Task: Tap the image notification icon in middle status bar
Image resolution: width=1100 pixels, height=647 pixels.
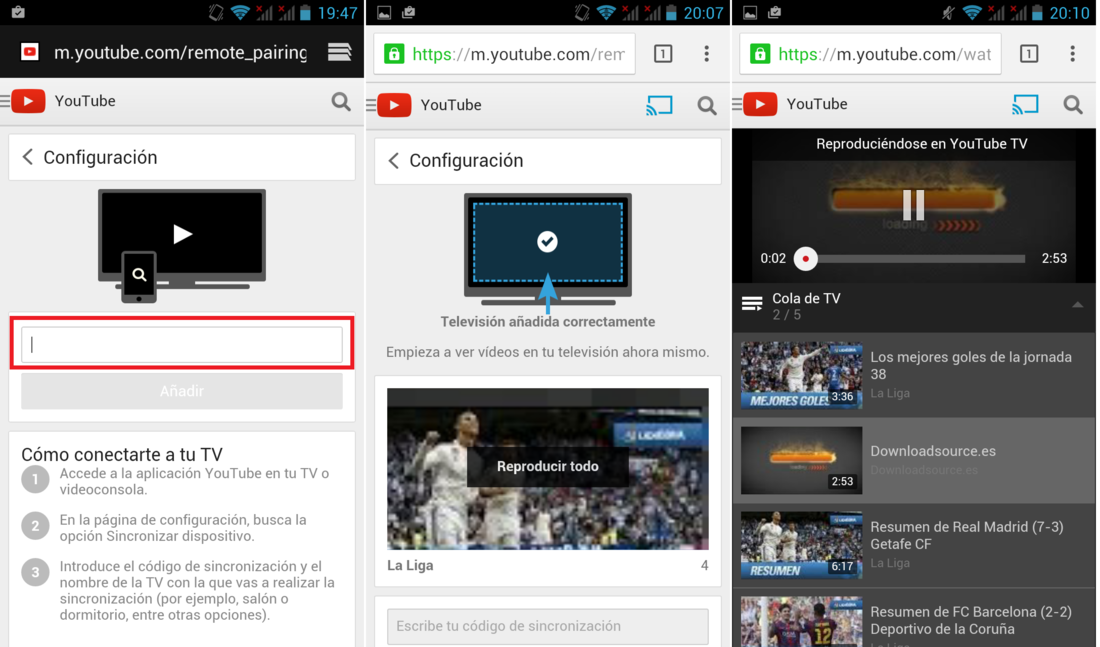Action: click(384, 13)
